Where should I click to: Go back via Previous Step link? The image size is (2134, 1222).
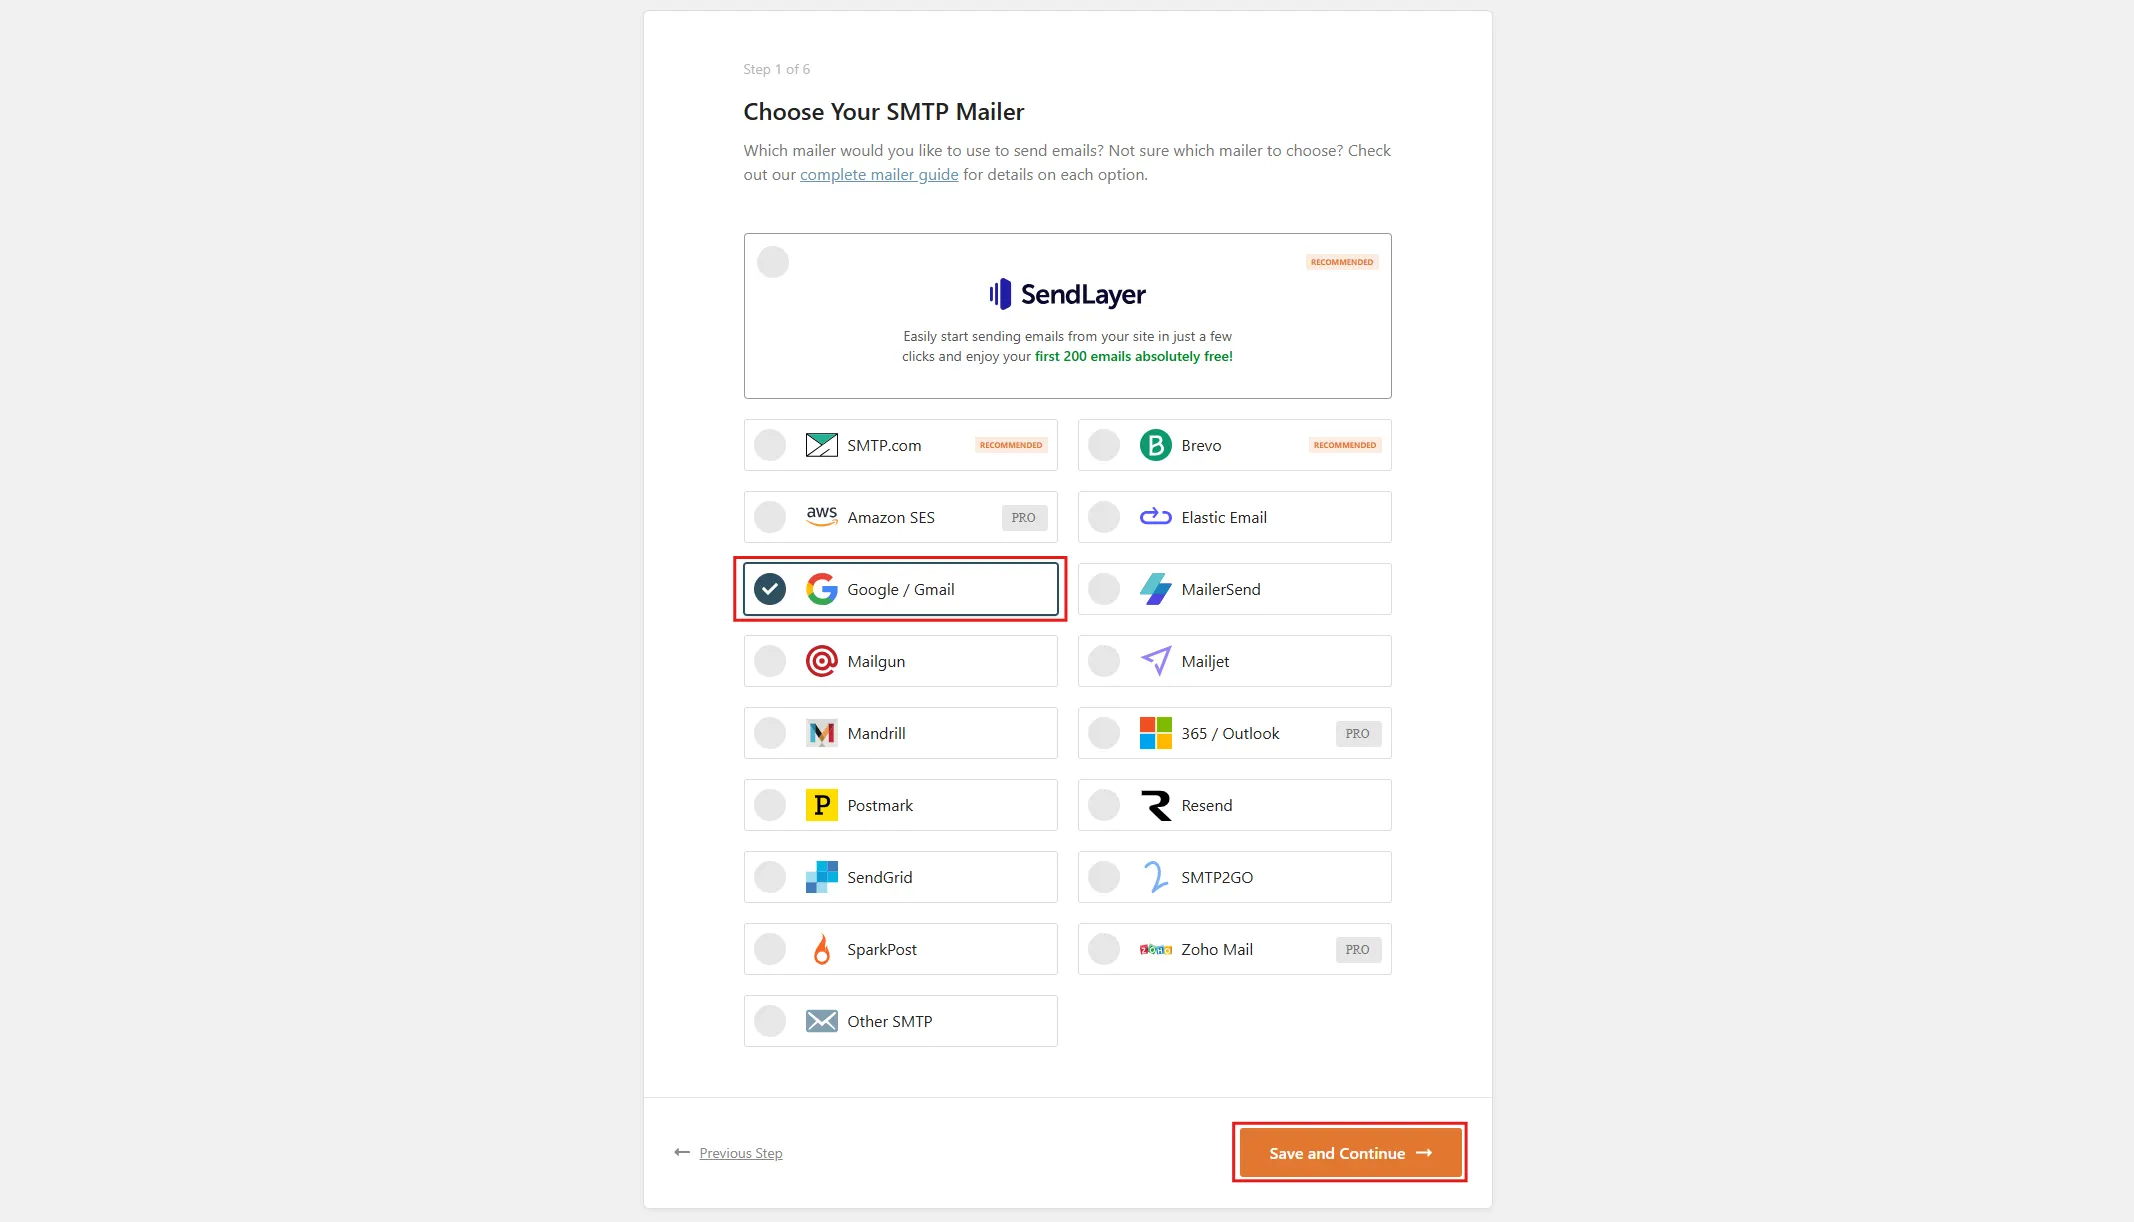pos(741,1153)
